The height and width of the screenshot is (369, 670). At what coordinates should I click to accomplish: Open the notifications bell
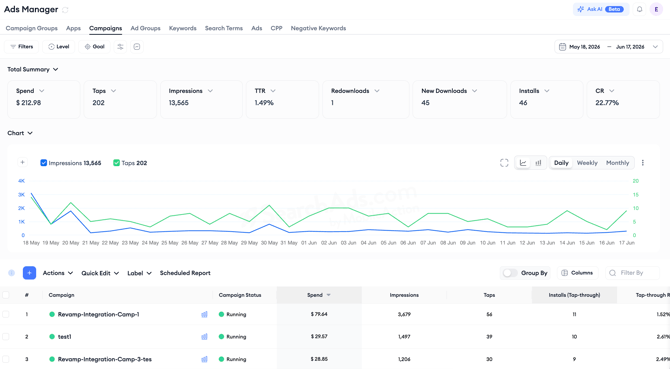(639, 9)
